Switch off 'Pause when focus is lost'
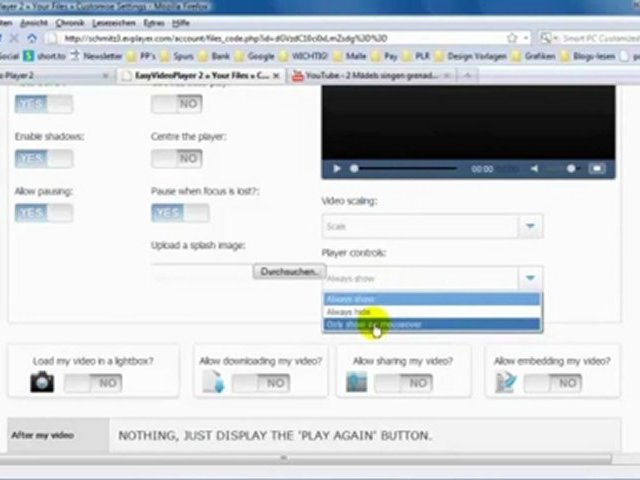 pyautogui.click(x=180, y=213)
